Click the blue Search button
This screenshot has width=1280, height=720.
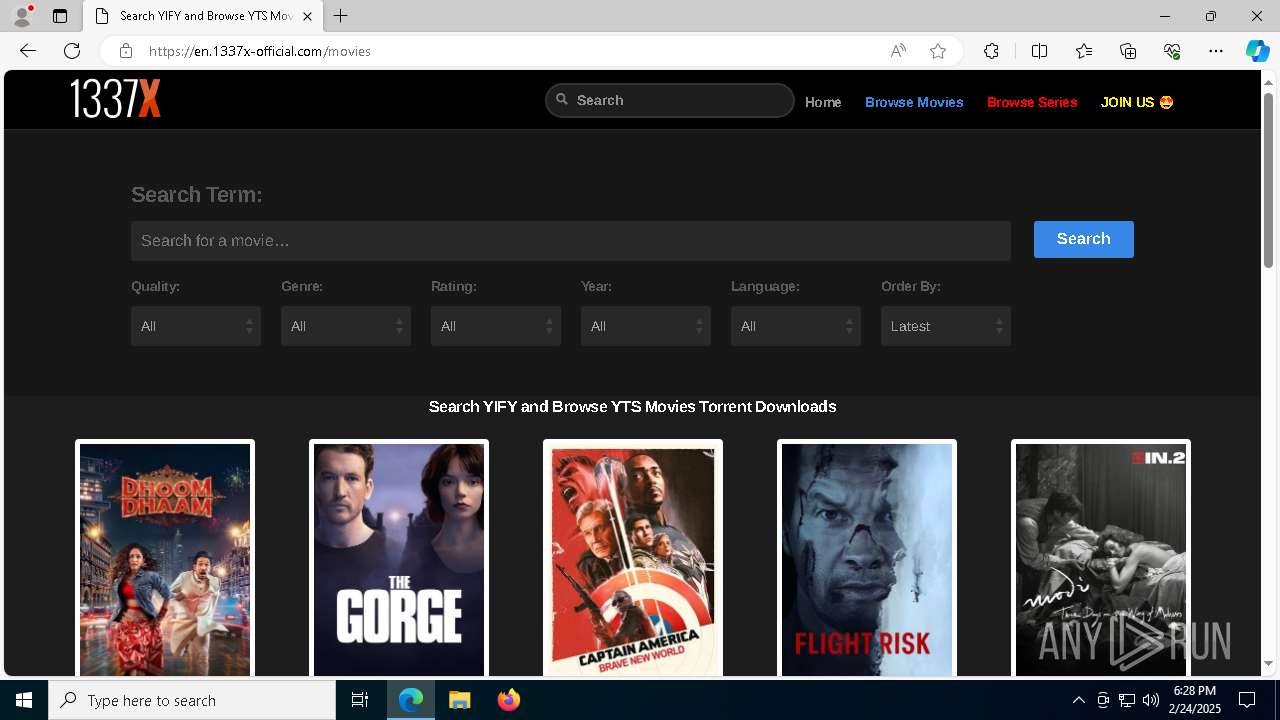[x=1084, y=239]
